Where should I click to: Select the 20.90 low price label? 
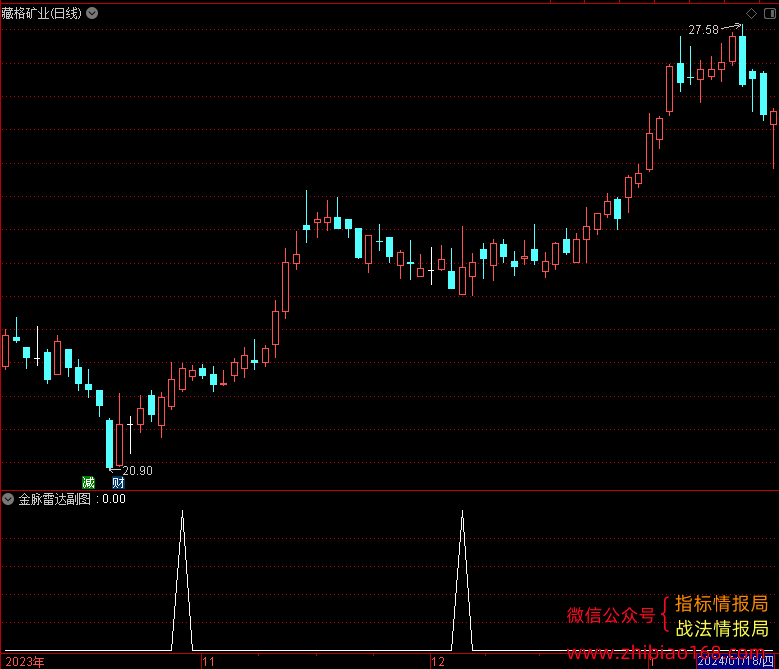137,470
